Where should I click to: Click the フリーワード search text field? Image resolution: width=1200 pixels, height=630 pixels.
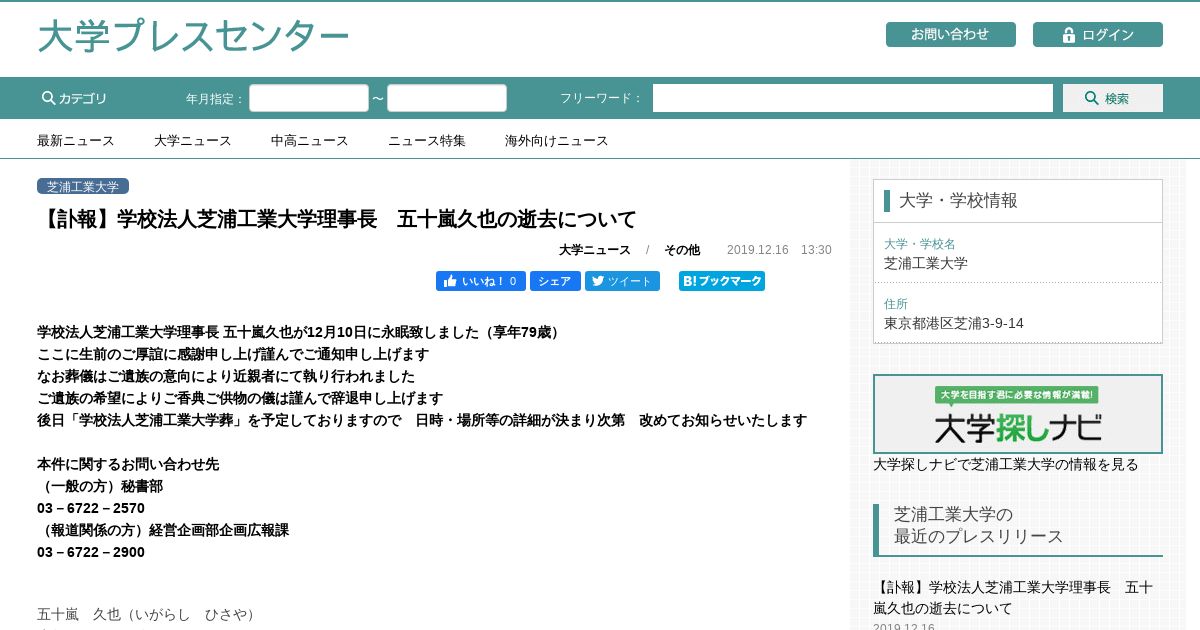[x=853, y=98]
